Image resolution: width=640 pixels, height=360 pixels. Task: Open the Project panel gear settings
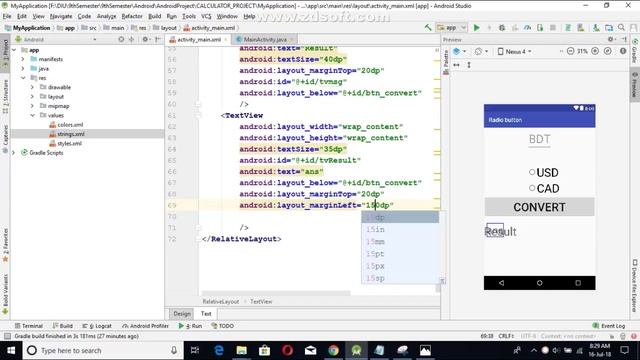tap(145, 40)
